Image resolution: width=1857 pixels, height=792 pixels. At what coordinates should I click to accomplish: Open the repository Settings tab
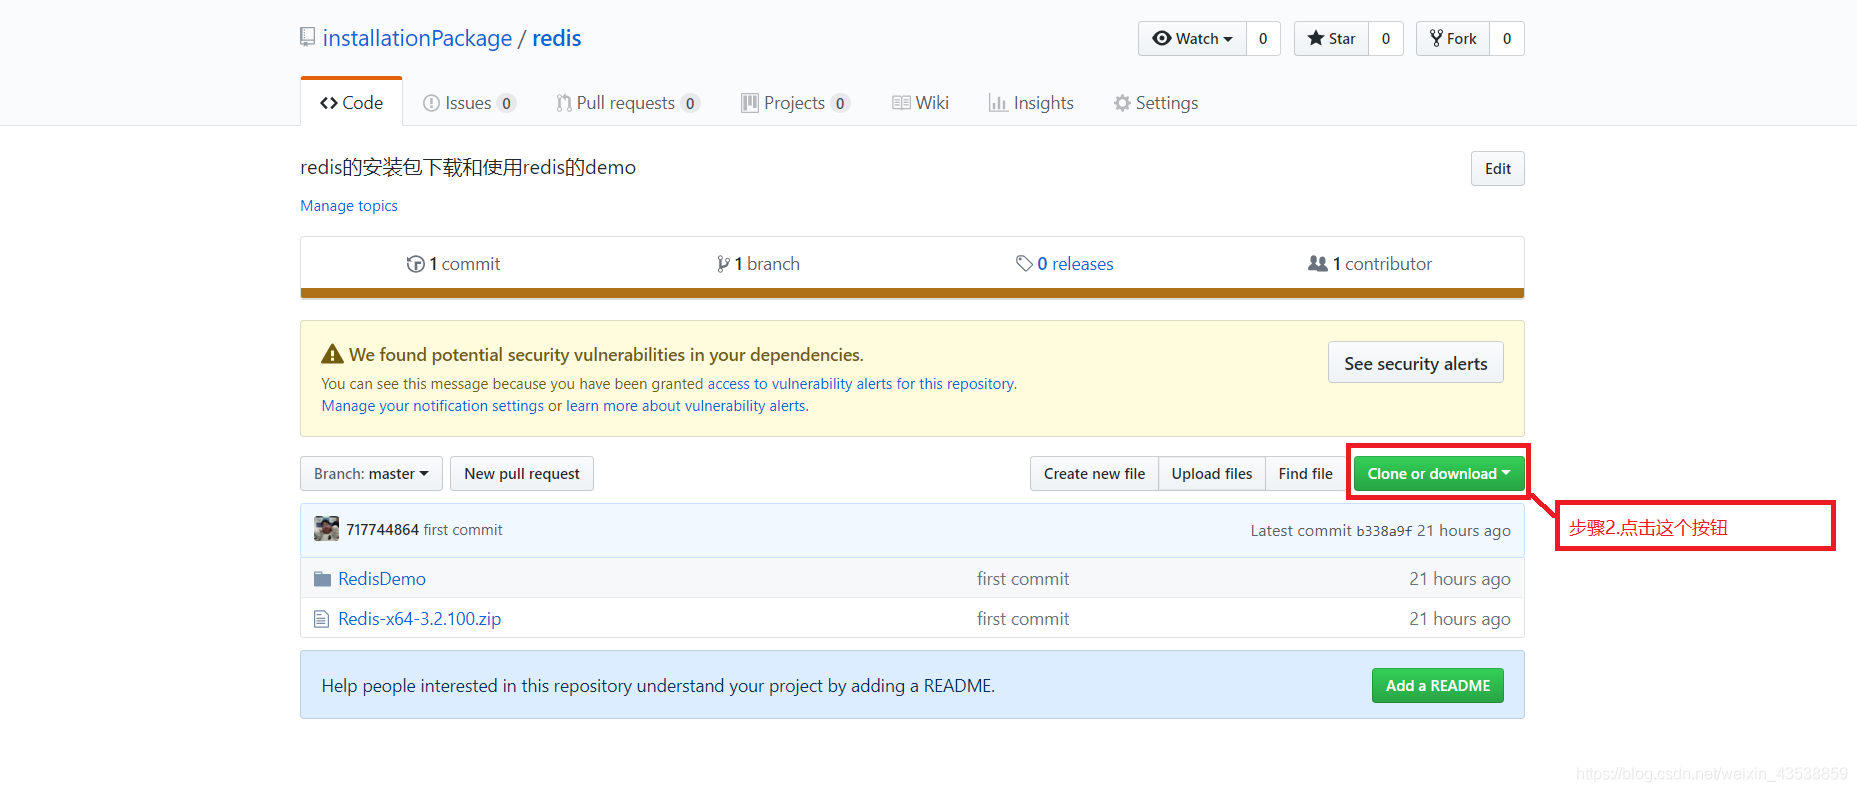[x=1156, y=103]
